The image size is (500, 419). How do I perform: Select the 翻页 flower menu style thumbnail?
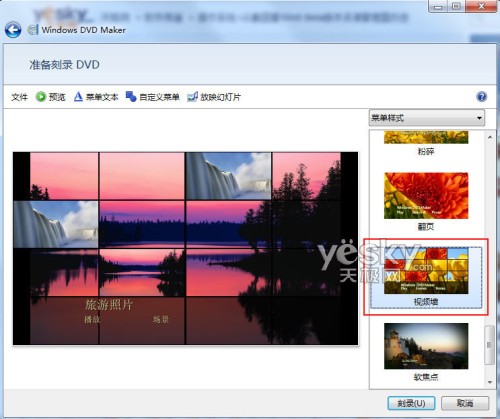tap(426, 196)
